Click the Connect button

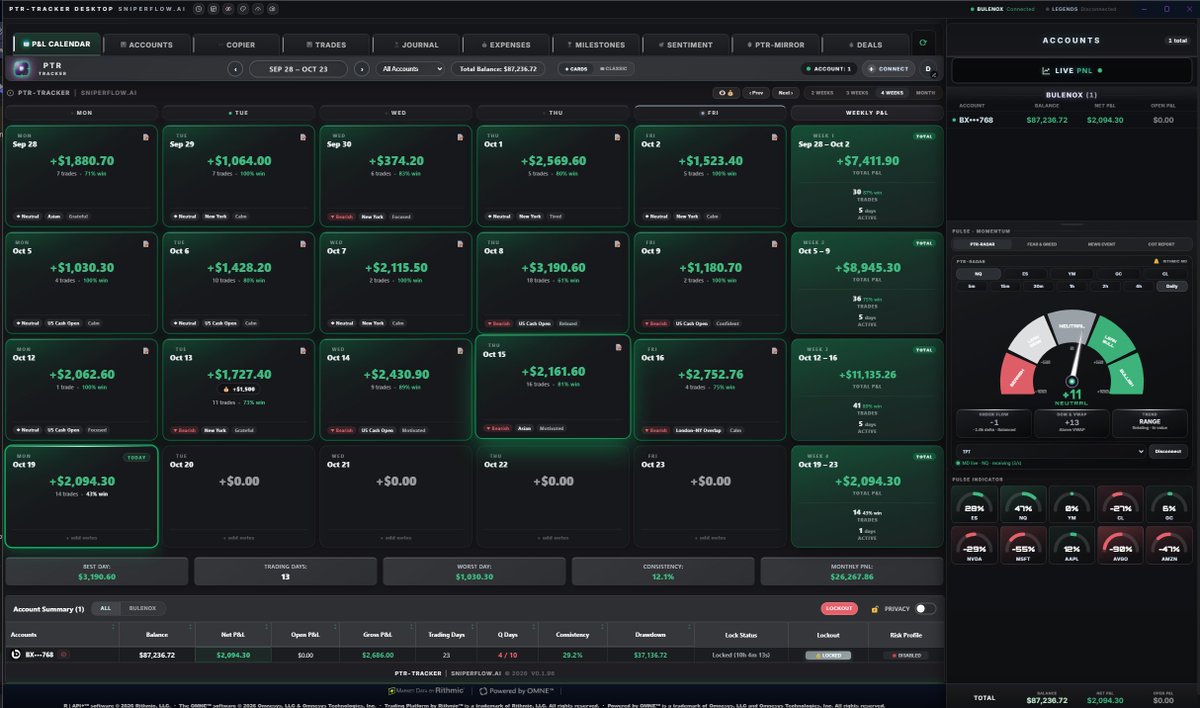coord(887,69)
